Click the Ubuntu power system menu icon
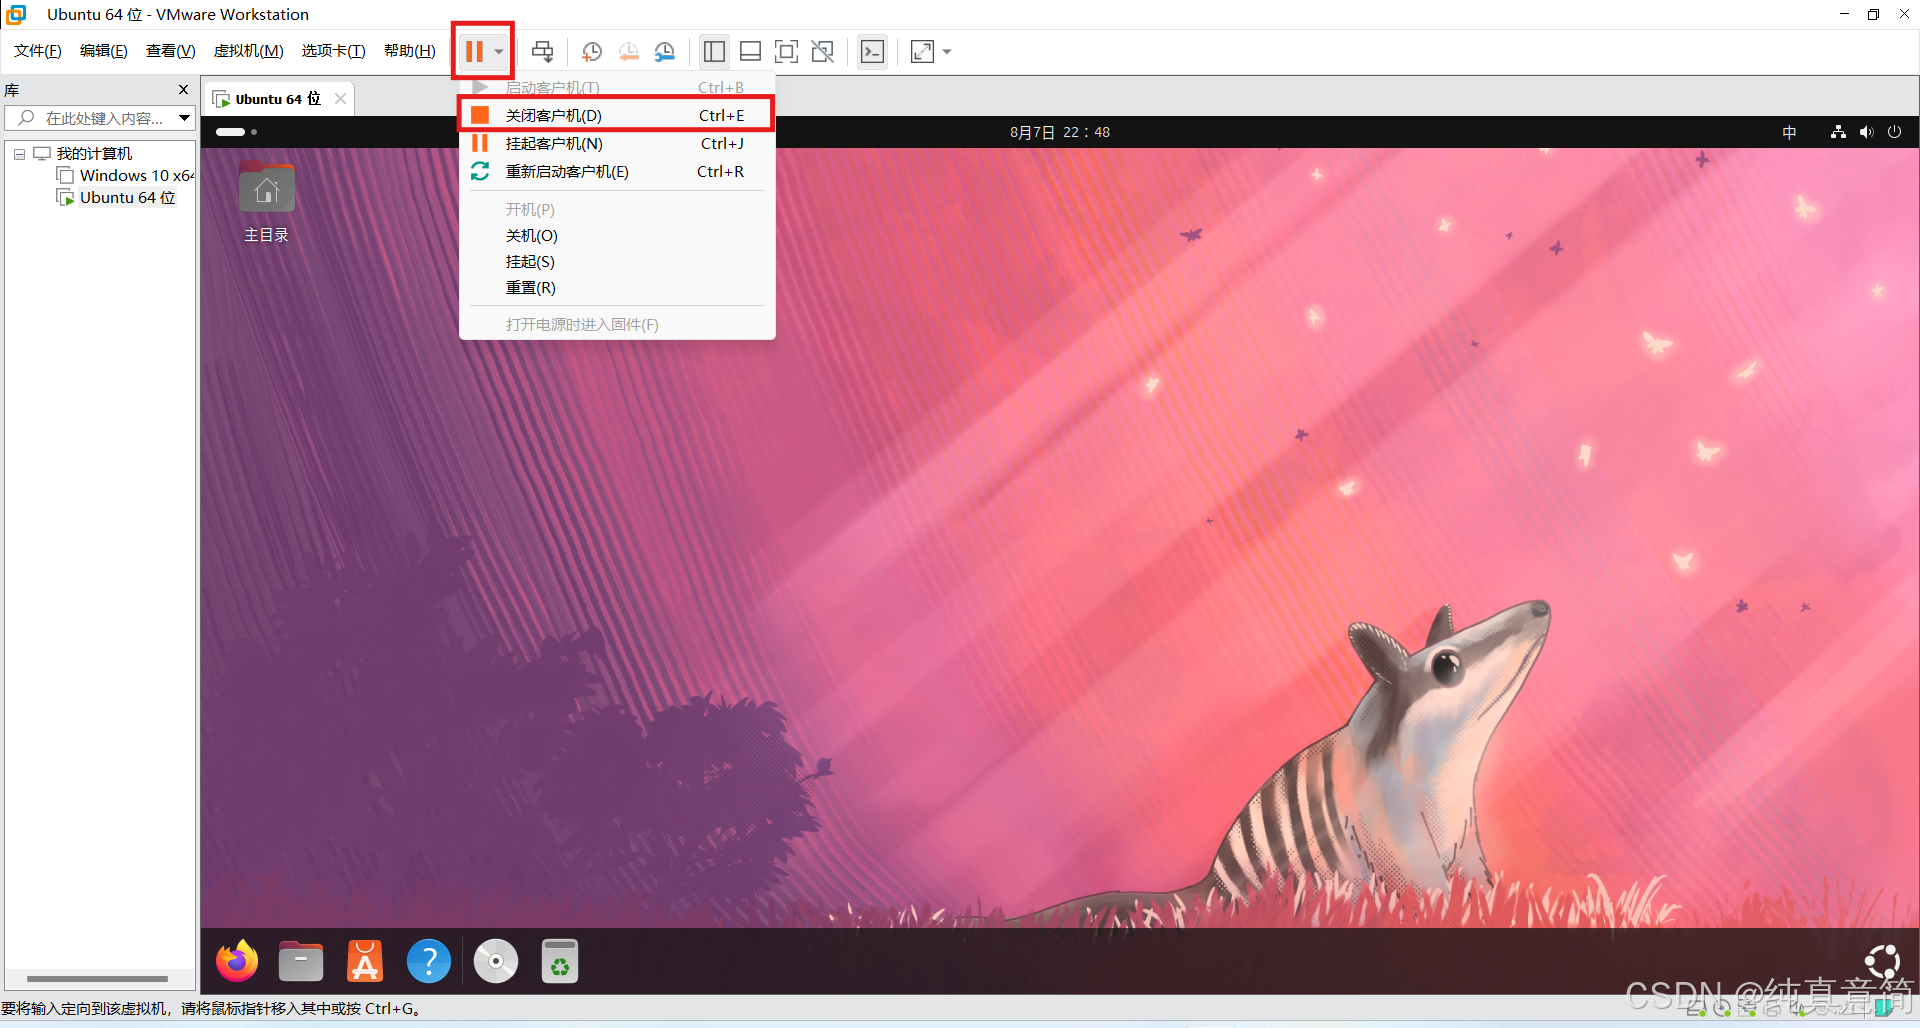1920x1028 pixels. pos(1894,132)
